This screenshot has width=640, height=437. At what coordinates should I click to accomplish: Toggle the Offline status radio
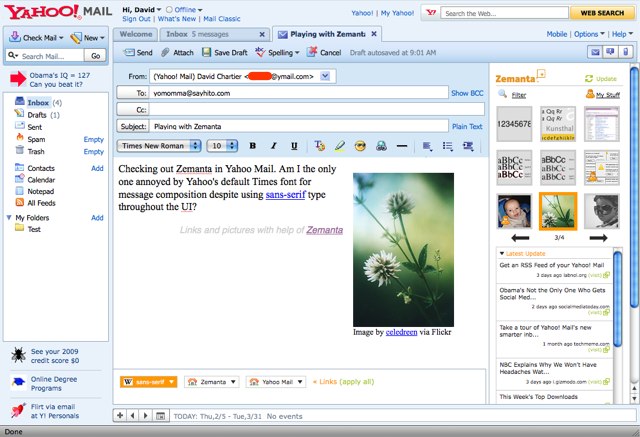(x=169, y=9)
